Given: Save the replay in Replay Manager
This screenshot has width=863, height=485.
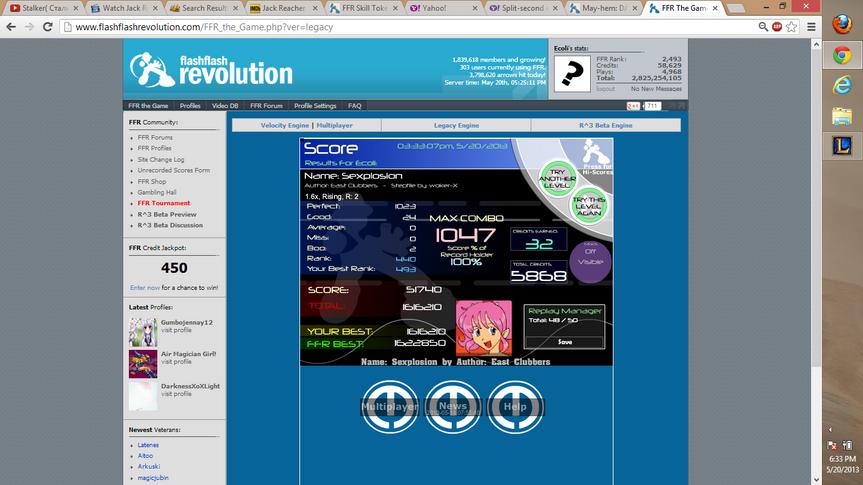Looking at the screenshot, I should (x=564, y=342).
